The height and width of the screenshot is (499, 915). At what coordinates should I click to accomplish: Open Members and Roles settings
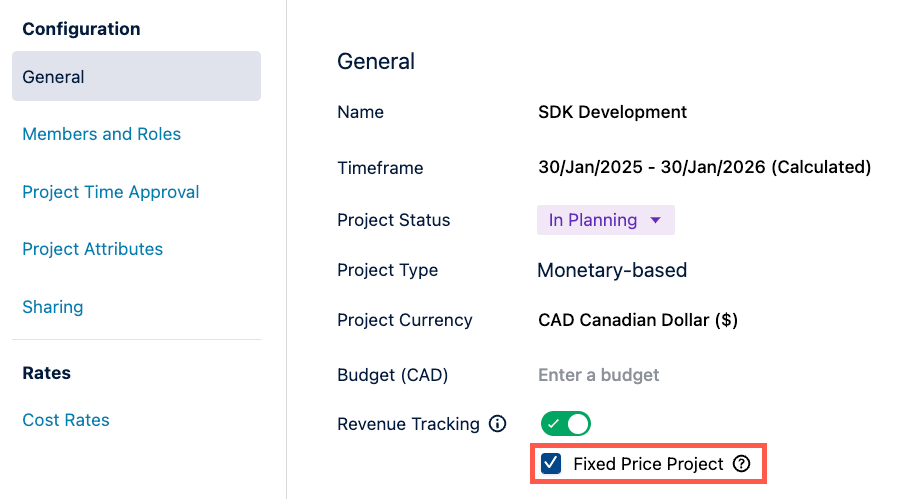tap(101, 134)
